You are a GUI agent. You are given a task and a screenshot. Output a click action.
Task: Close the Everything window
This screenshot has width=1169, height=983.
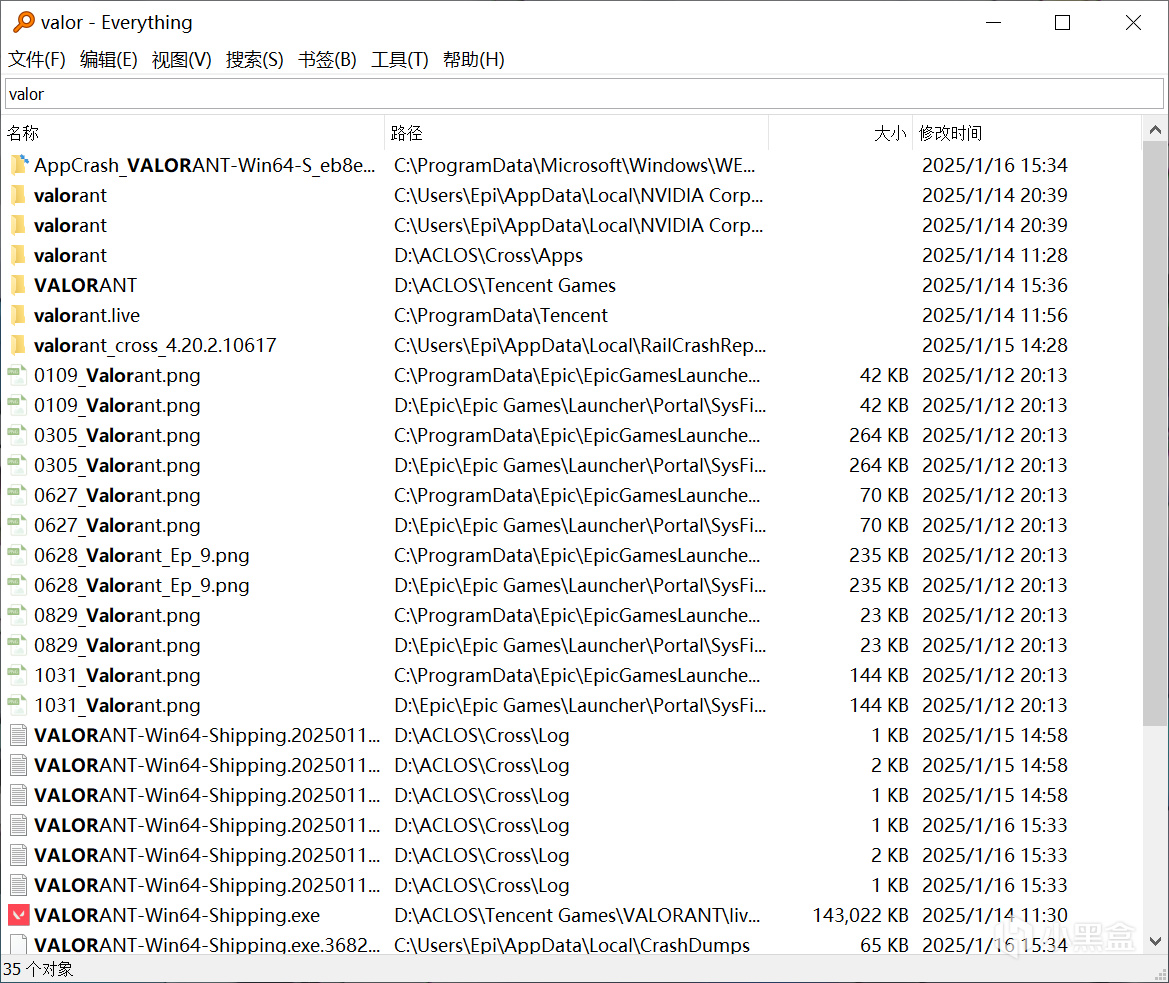tap(1133, 23)
